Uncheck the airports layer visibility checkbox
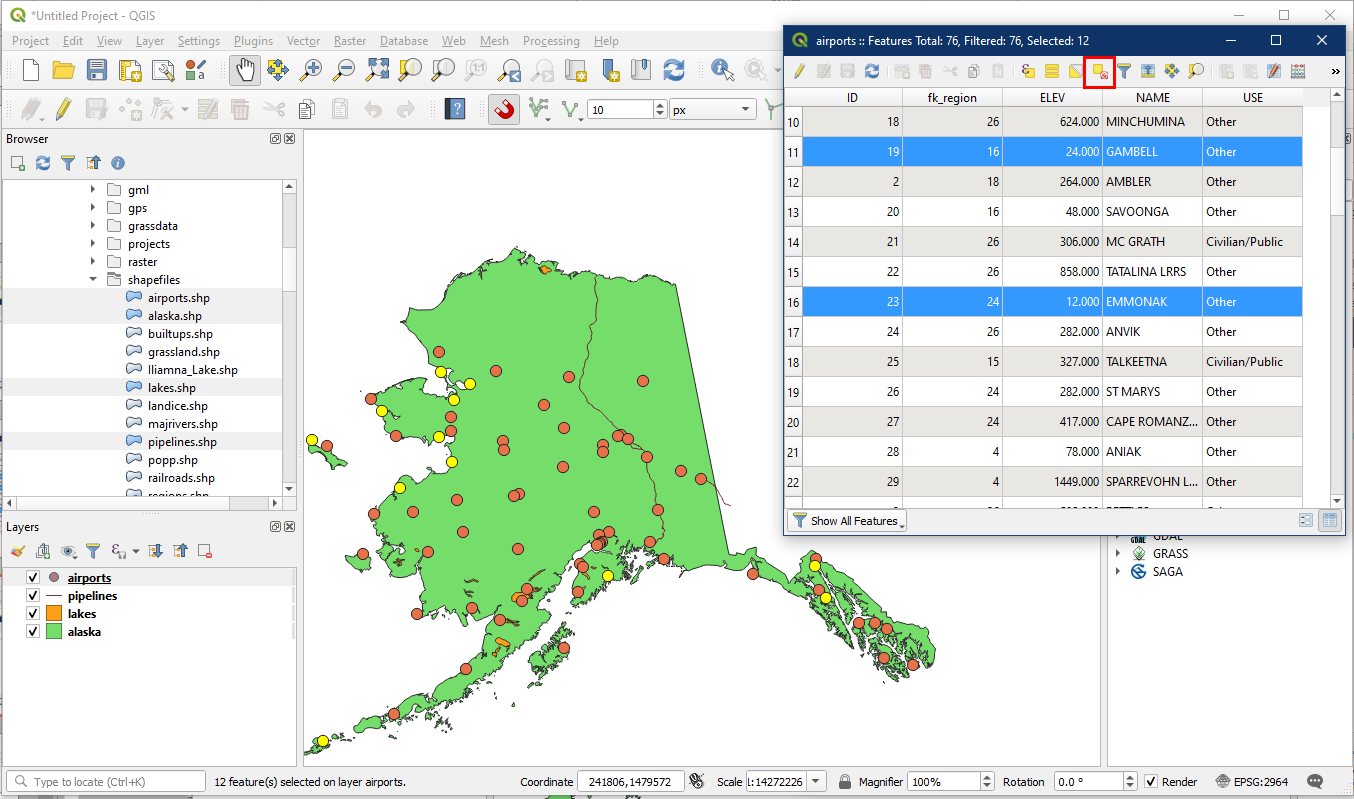The image size is (1354, 799). point(33,578)
